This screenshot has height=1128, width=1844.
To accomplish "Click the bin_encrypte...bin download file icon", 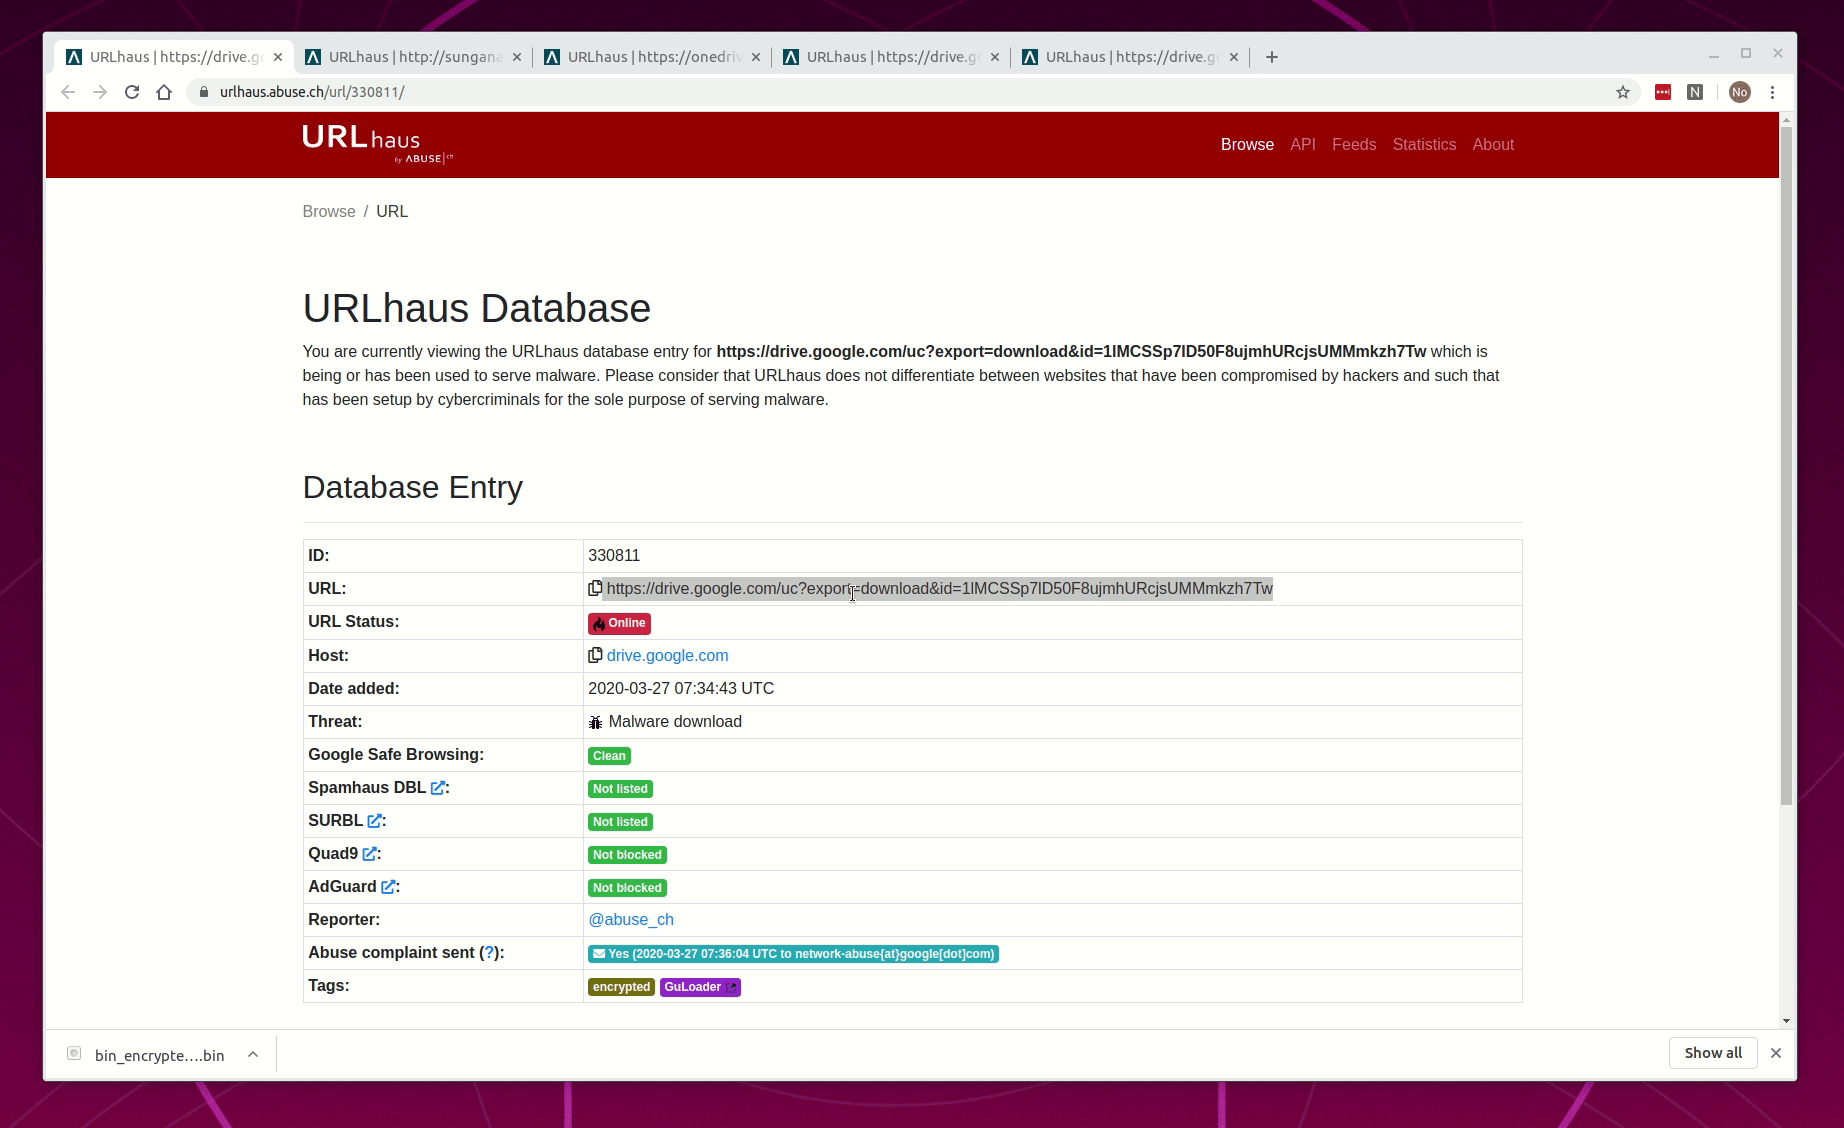I will click(x=74, y=1053).
